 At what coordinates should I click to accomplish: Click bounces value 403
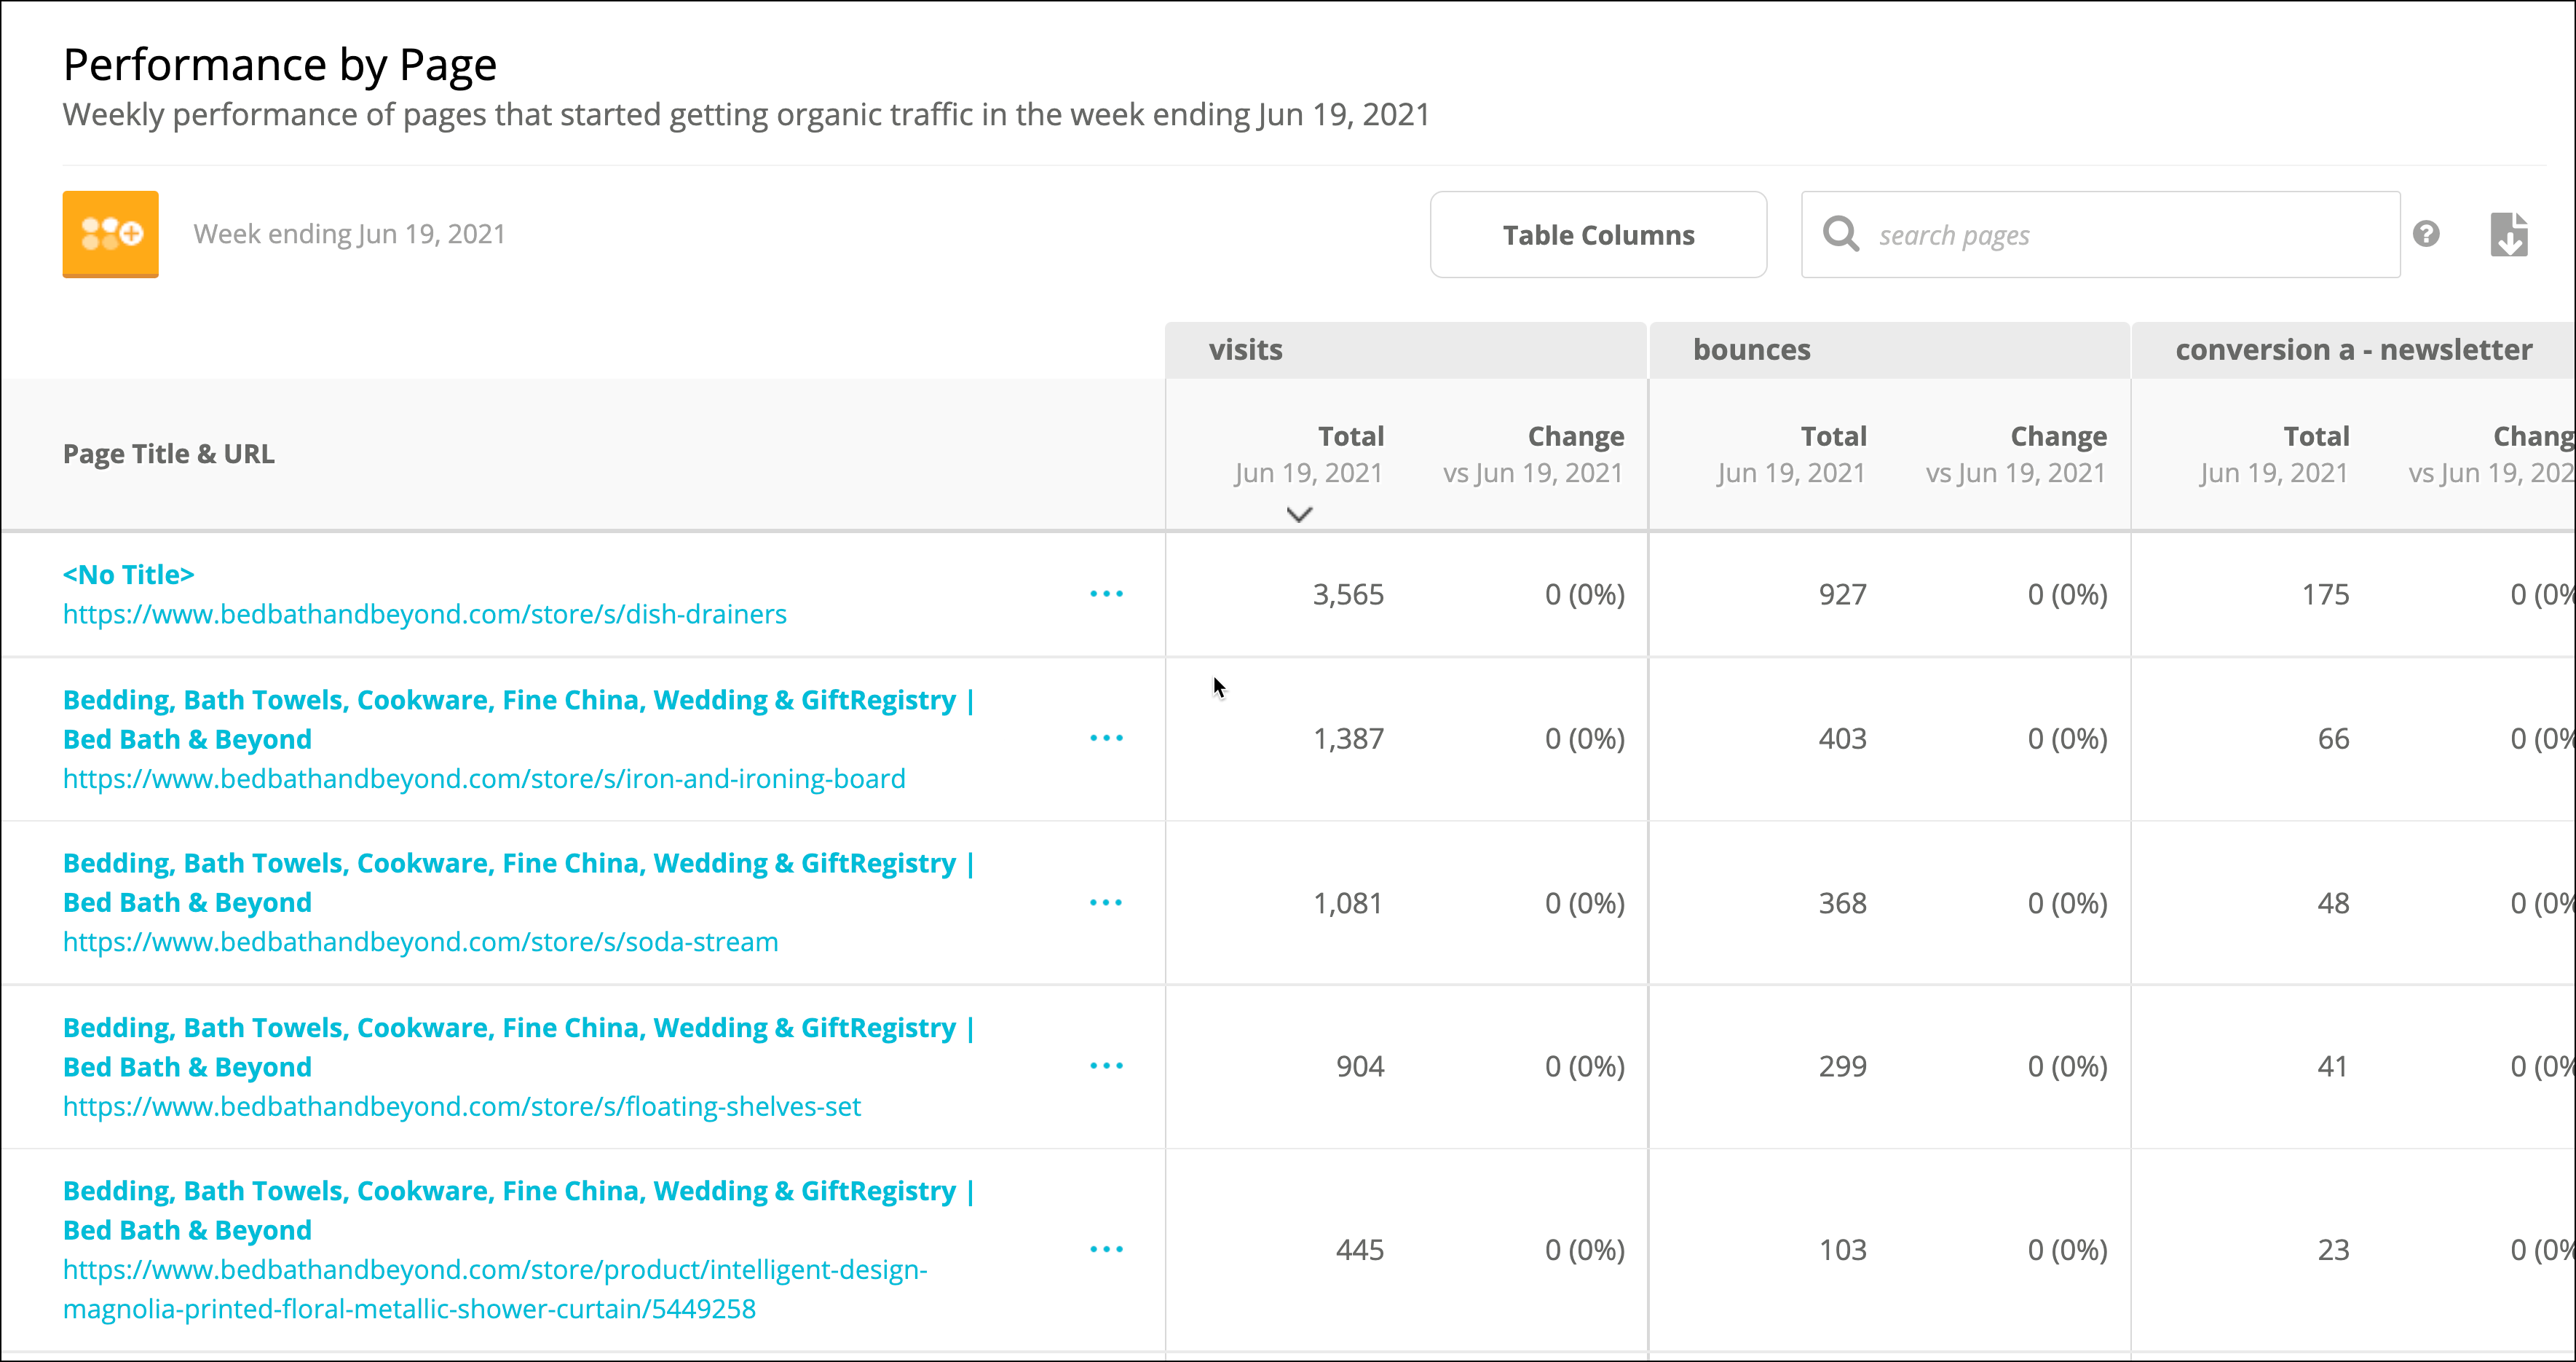[1842, 738]
